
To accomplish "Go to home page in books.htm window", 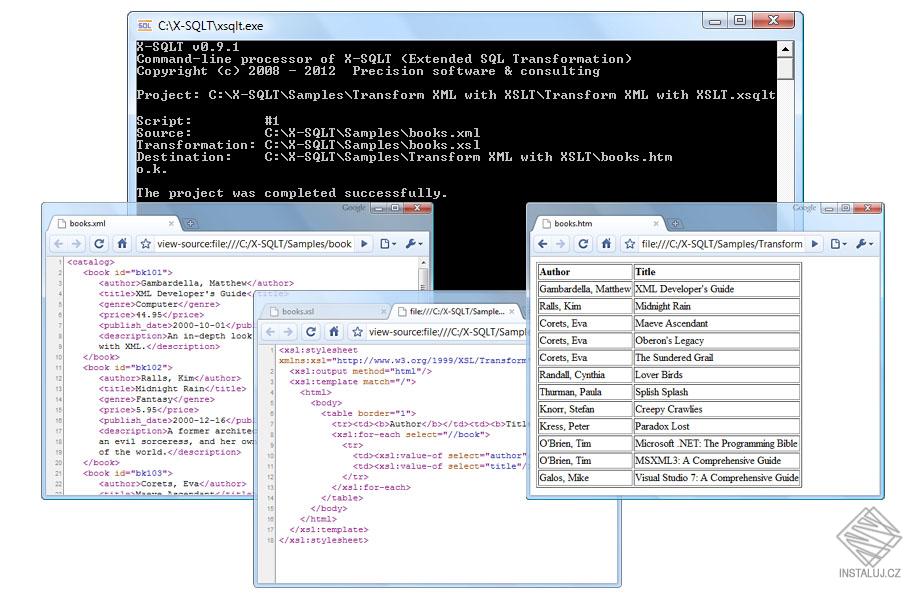I will 606,244.
